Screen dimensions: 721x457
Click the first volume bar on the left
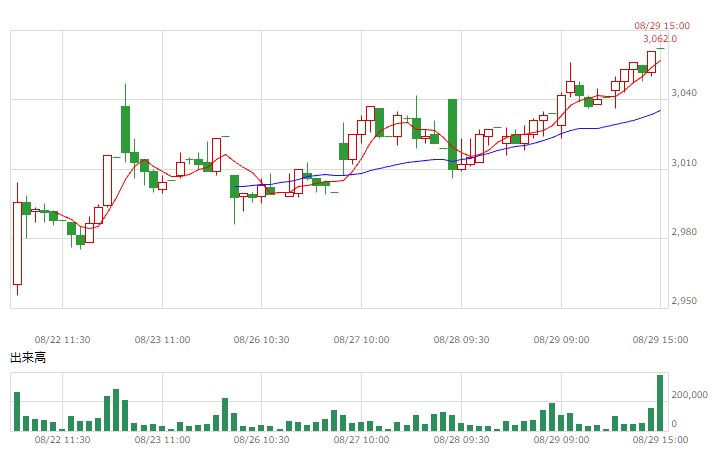17,411
